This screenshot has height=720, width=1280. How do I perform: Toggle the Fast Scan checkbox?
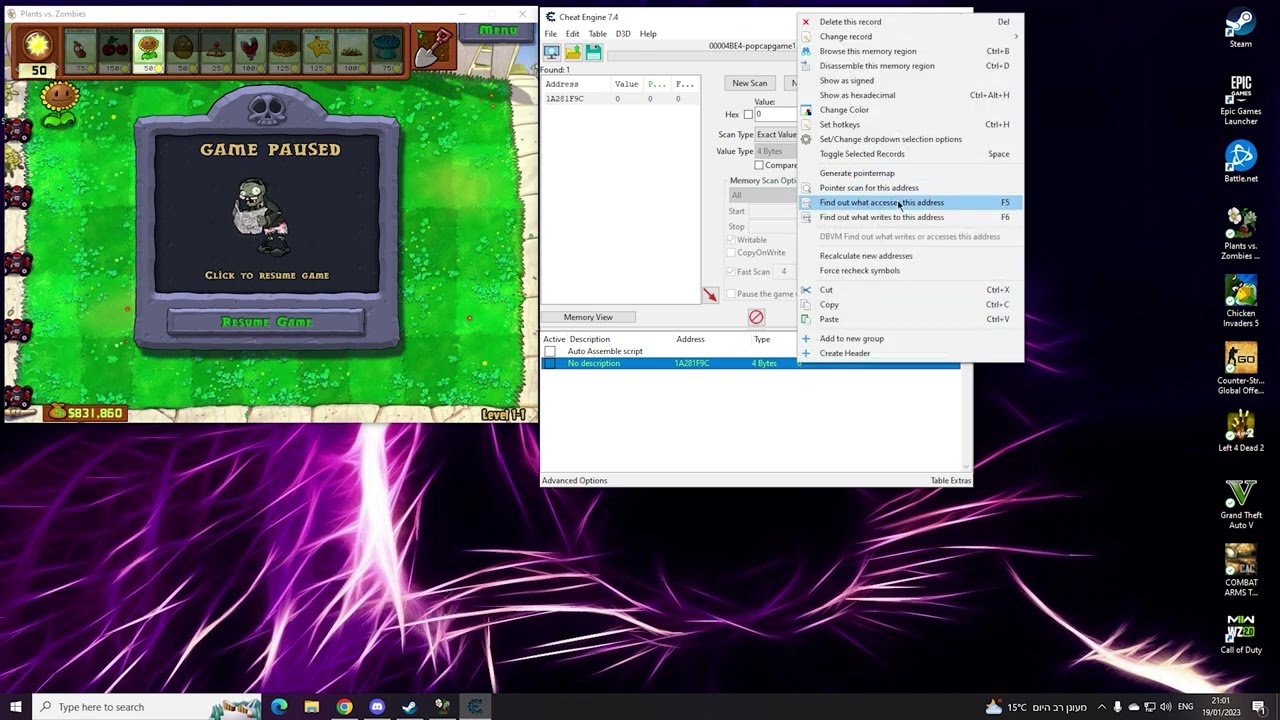(732, 272)
